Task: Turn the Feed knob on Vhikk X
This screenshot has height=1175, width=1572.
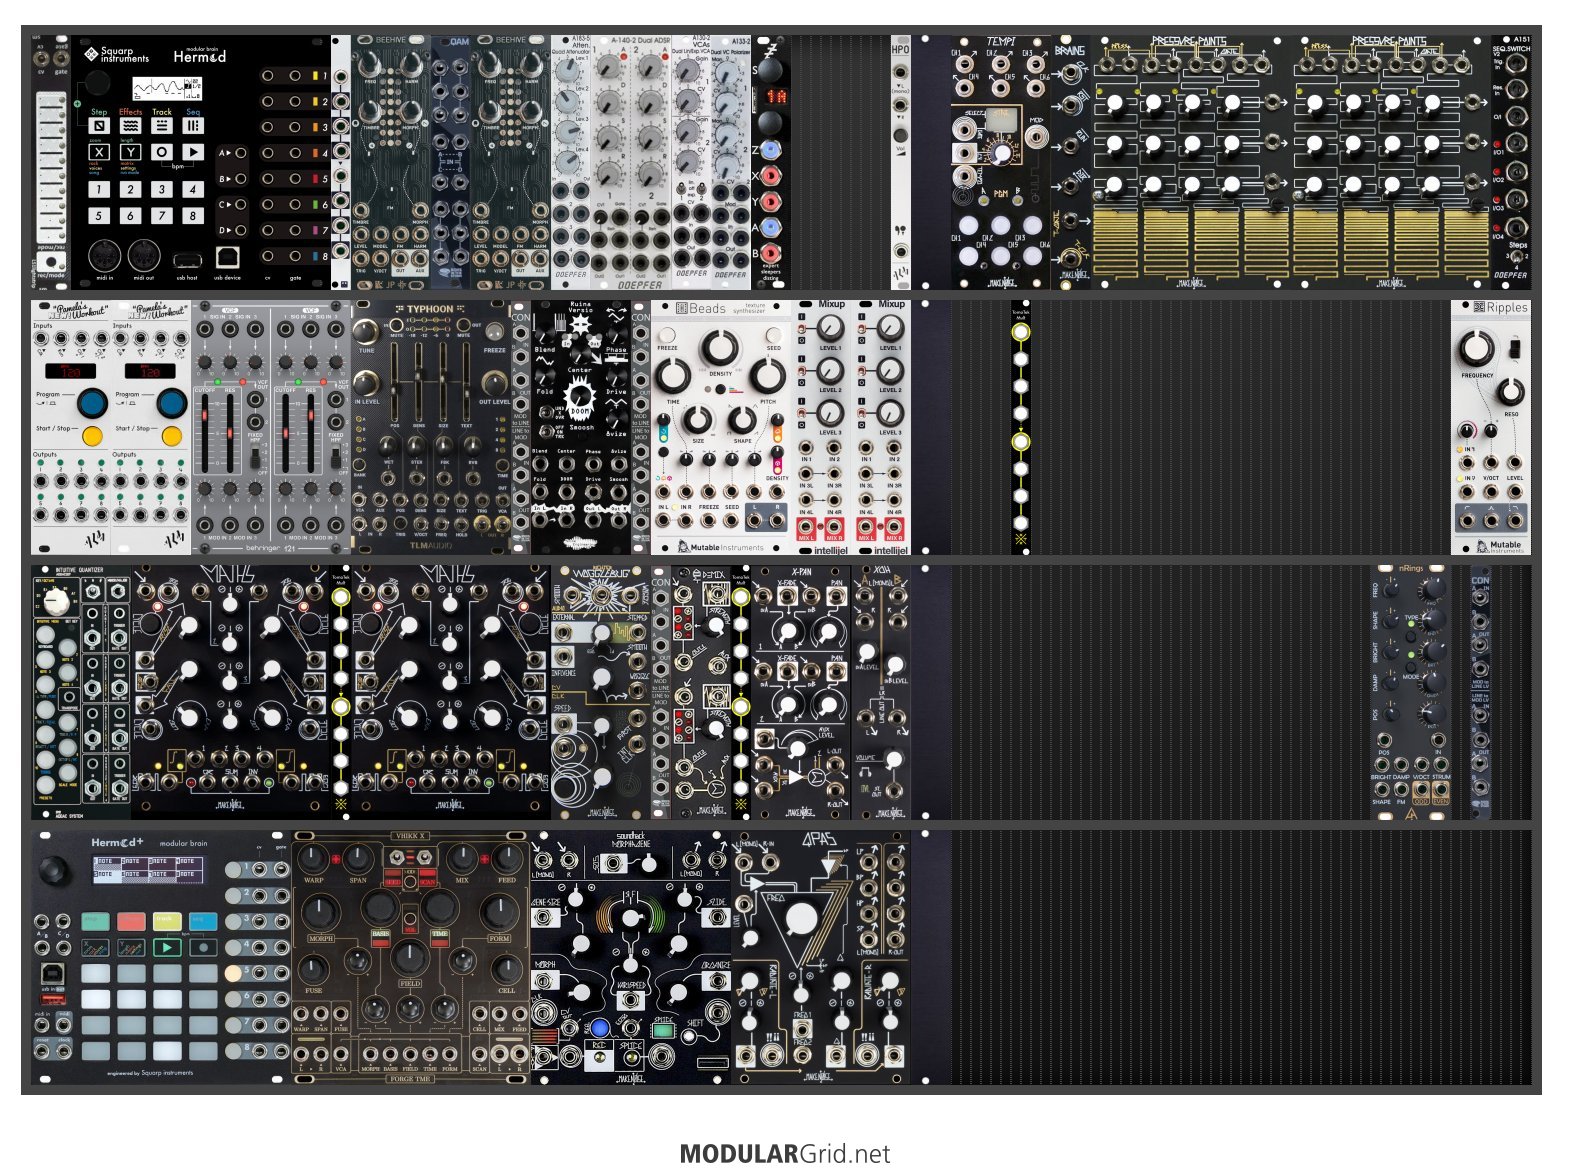Action: tap(507, 858)
